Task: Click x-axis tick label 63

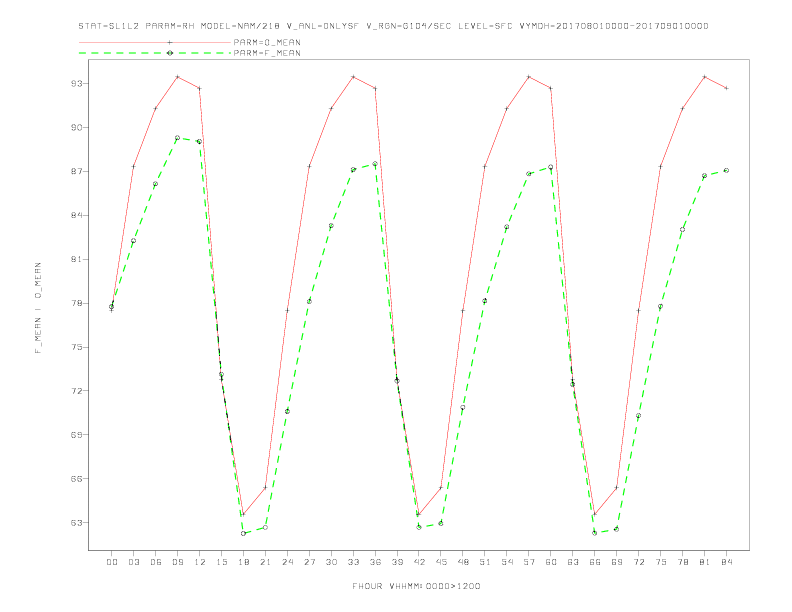Action: click(x=573, y=562)
